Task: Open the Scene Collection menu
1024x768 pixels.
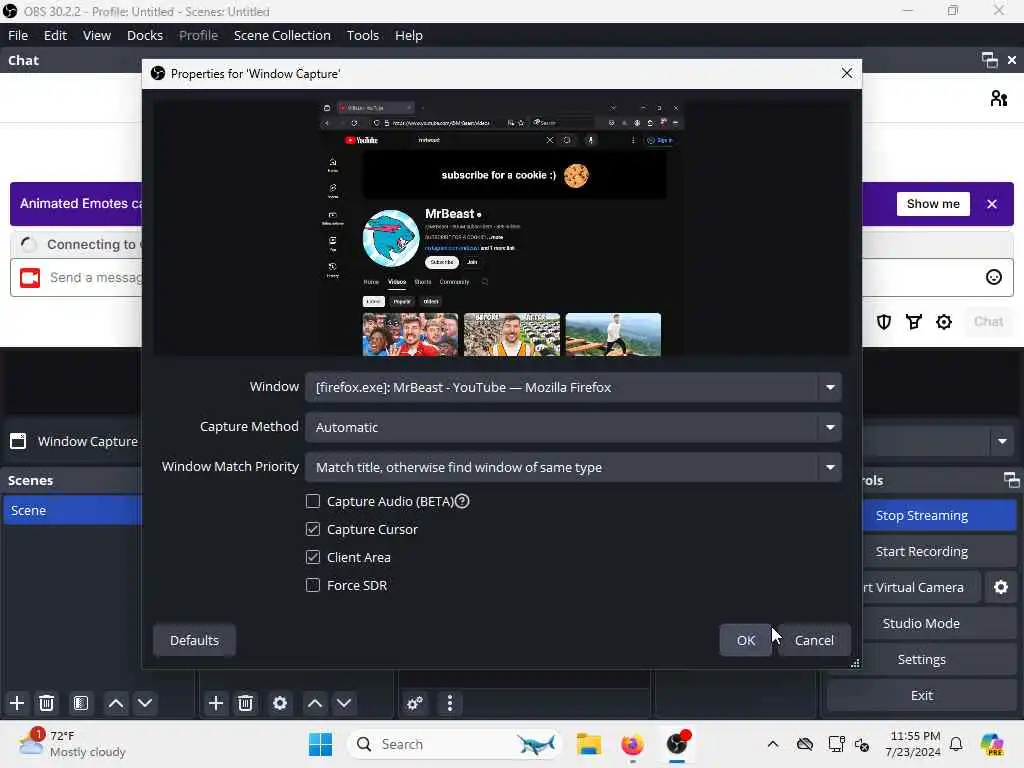Action: point(282,35)
